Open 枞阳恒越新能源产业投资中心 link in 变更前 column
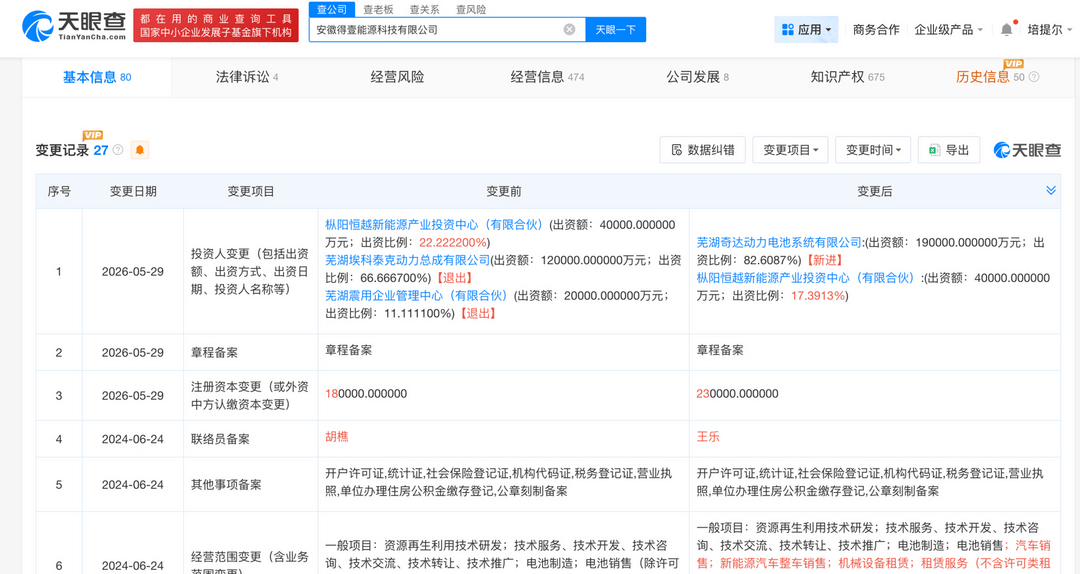 [x=434, y=225]
